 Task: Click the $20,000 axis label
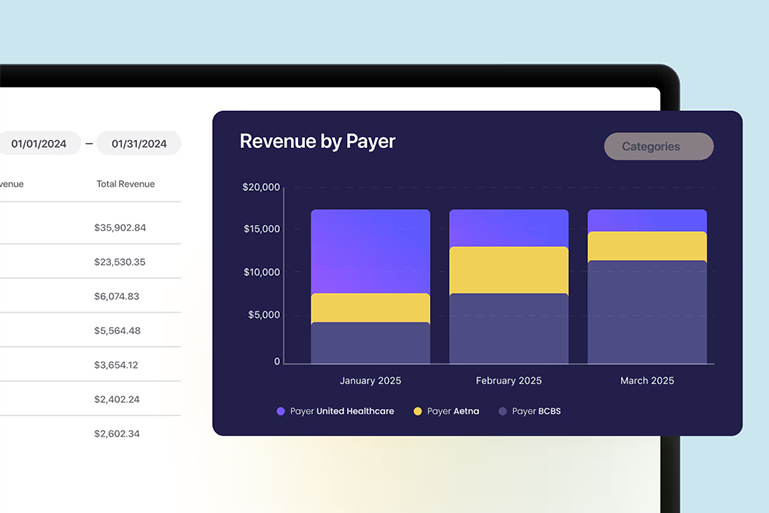click(x=261, y=187)
